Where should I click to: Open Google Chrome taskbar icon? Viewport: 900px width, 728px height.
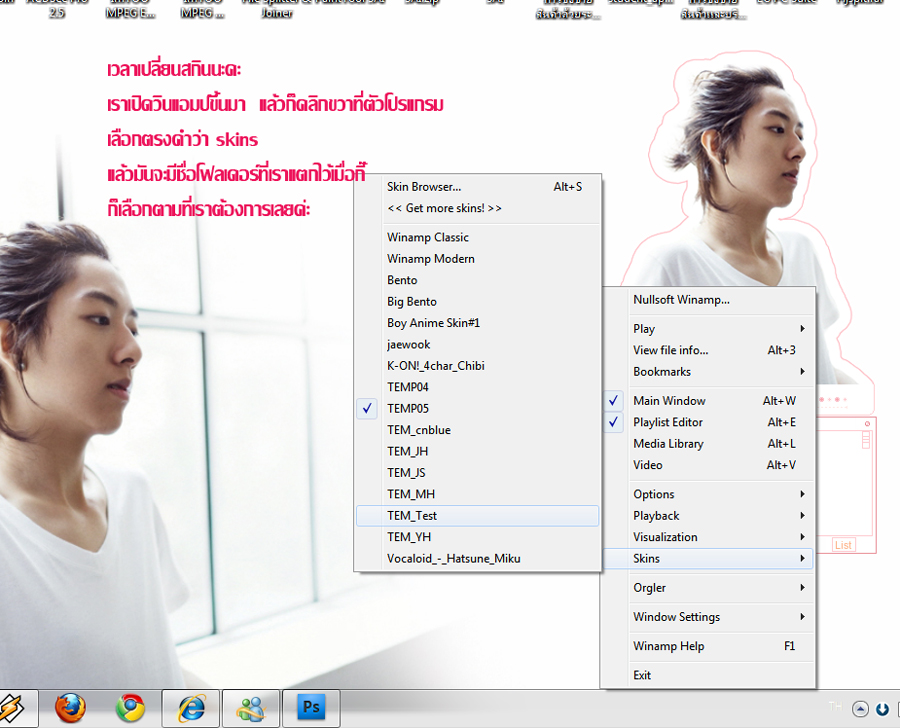click(130, 708)
